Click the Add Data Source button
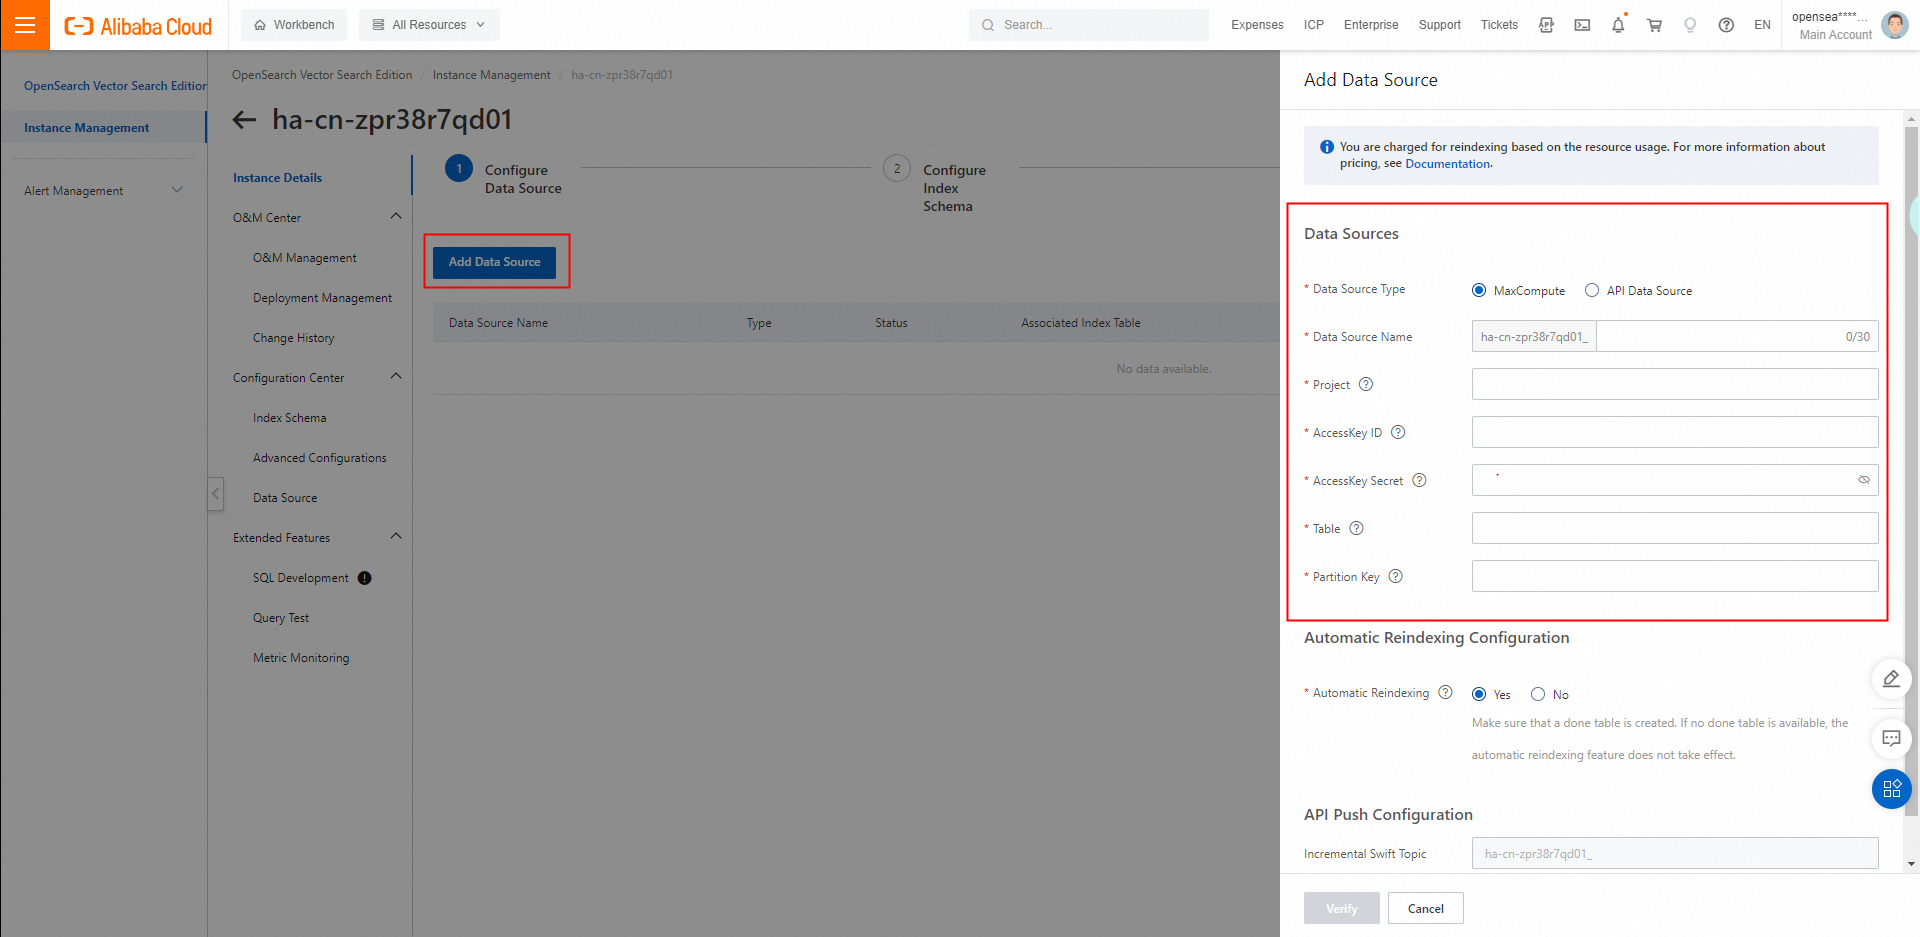 [x=494, y=262]
